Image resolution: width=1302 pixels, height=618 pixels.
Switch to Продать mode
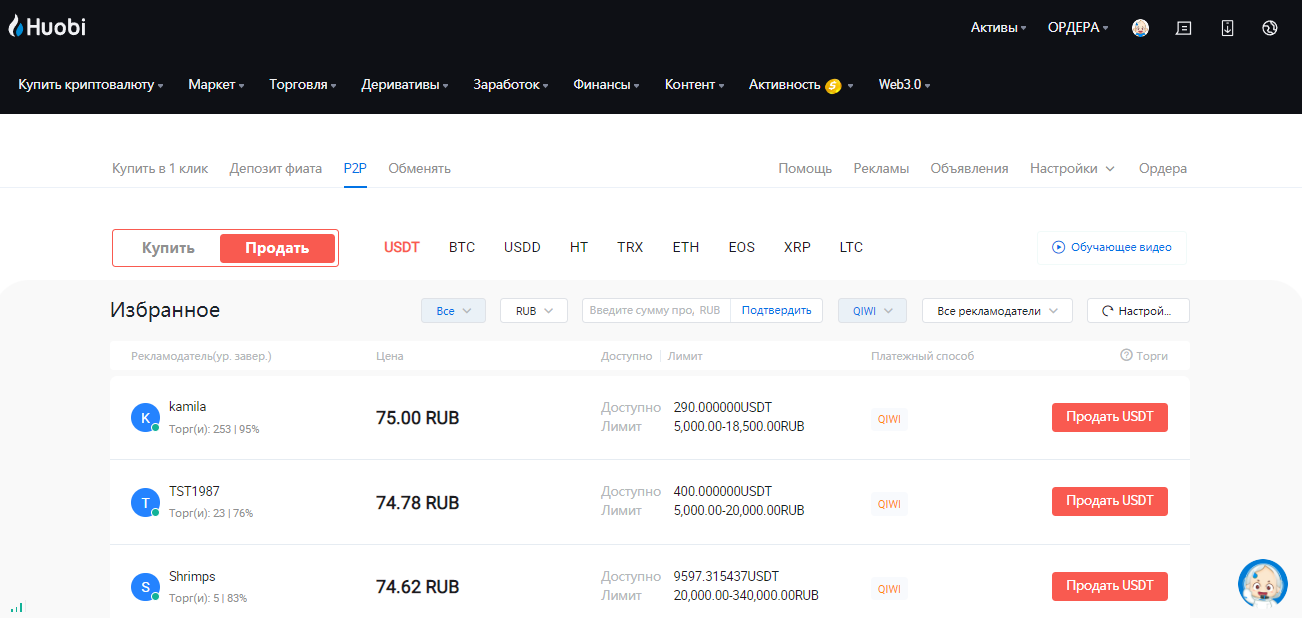click(x=277, y=248)
